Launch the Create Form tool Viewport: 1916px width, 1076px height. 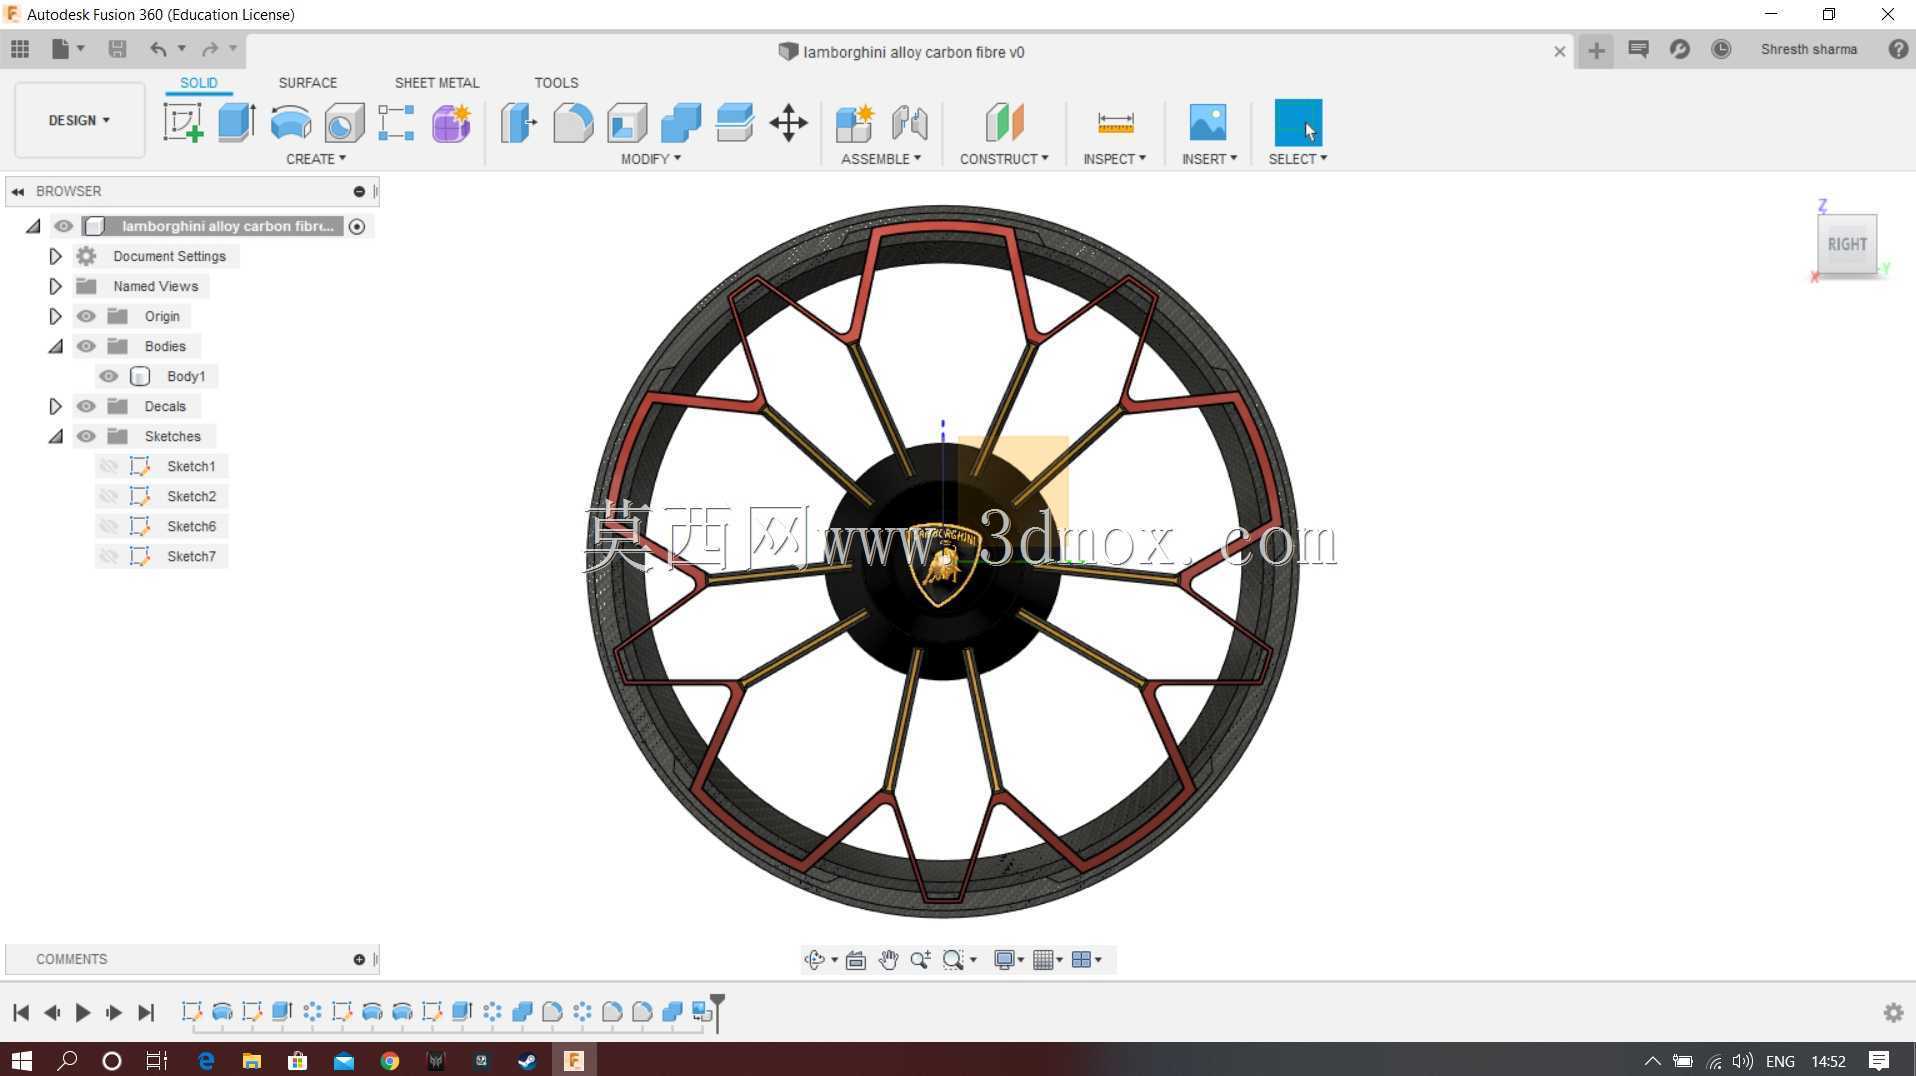[451, 123]
